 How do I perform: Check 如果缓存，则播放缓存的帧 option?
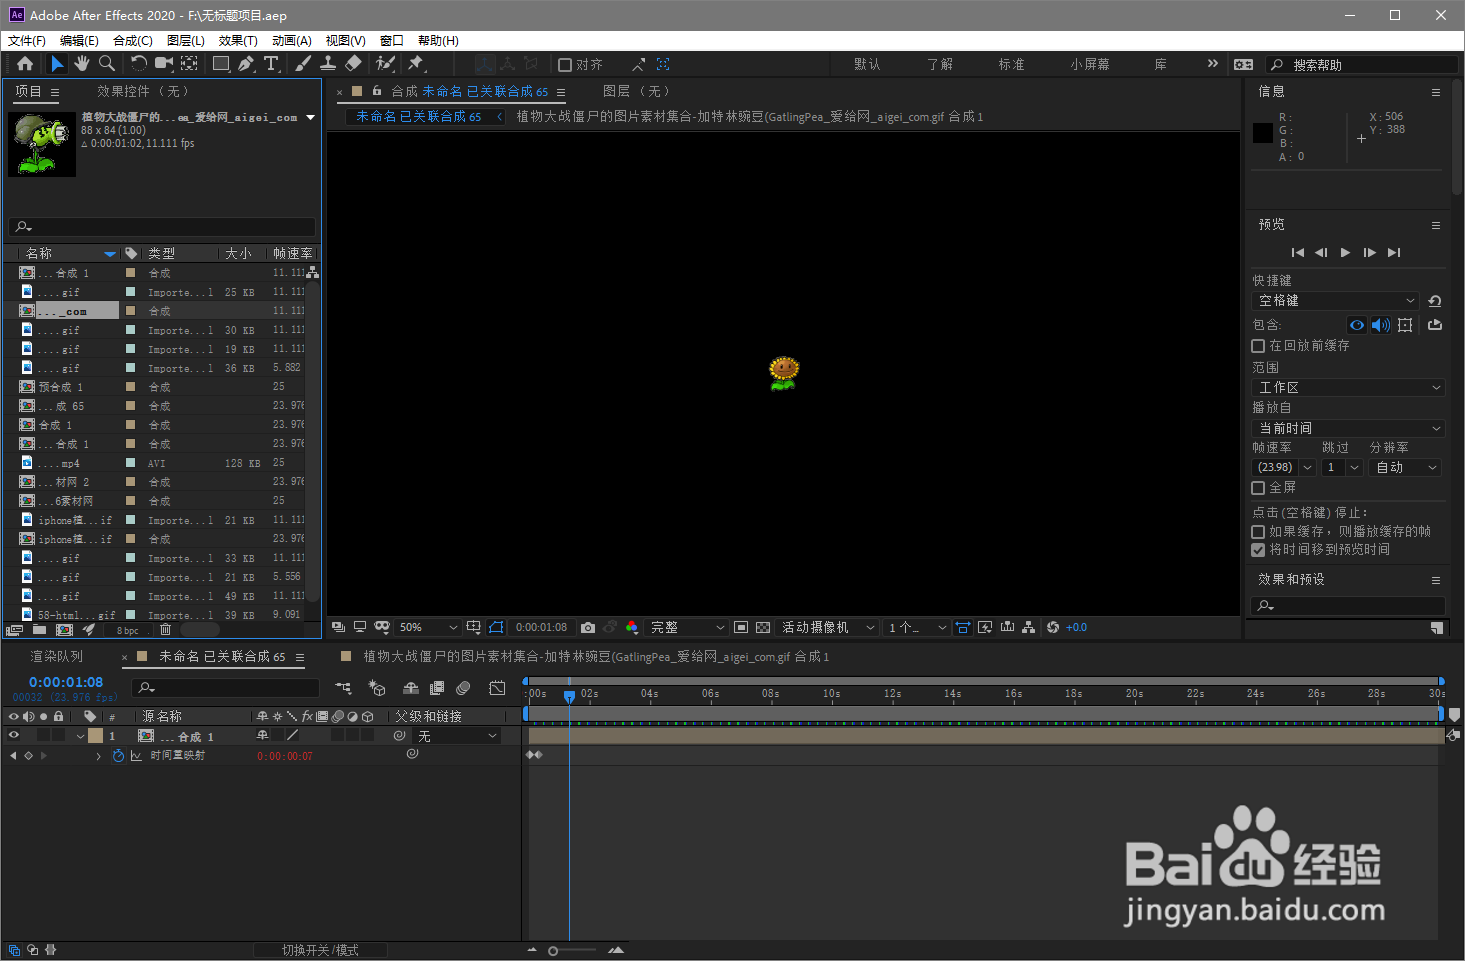(1258, 532)
